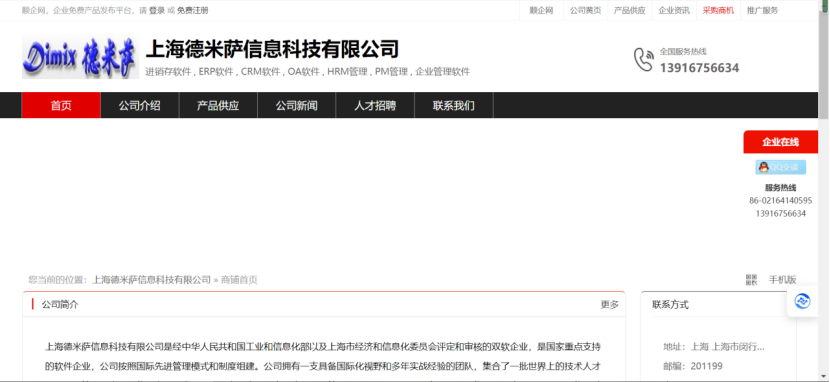The height and width of the screenshot is (382, 830).
Task: Open the 首页 navigation tab
Action: tap(61, 105)
